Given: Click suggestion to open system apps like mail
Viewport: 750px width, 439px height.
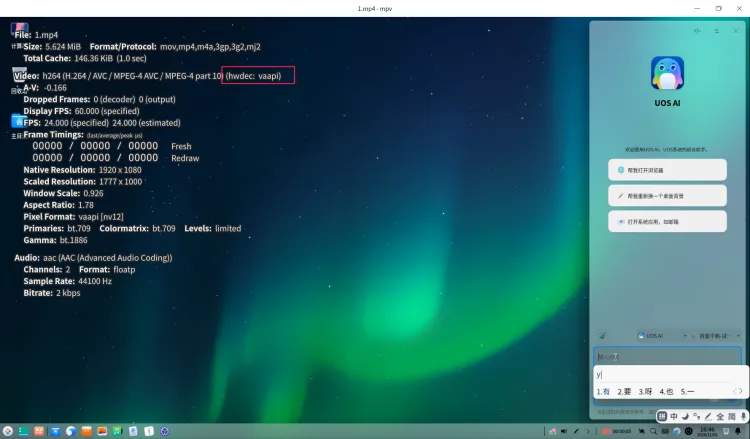Looking at the screenshot, I should (x=667, y=221).
